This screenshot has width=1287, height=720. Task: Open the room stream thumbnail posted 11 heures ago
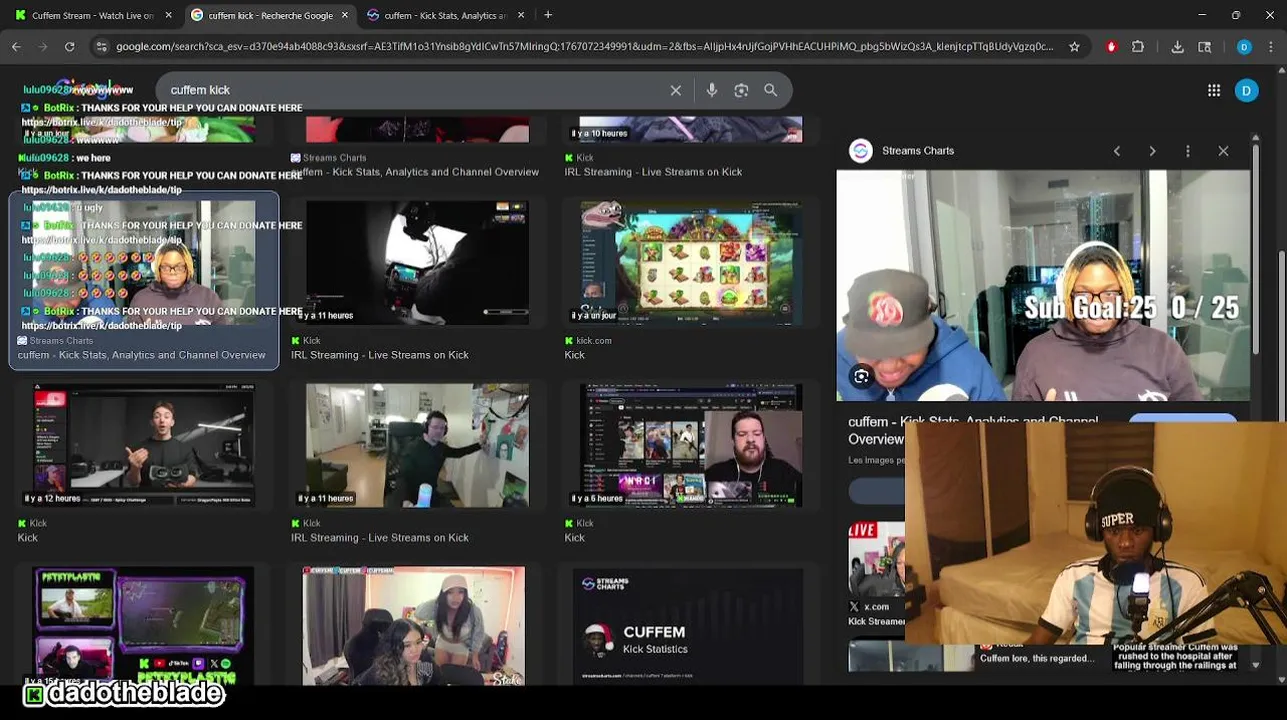pyautogui.click(x=417, y=445)
